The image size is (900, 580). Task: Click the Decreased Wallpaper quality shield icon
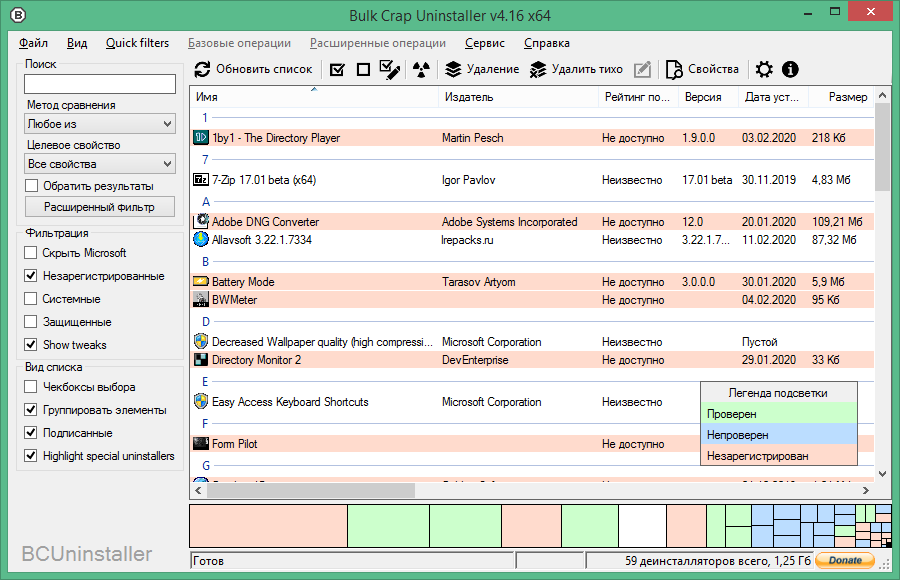(201, 341)
